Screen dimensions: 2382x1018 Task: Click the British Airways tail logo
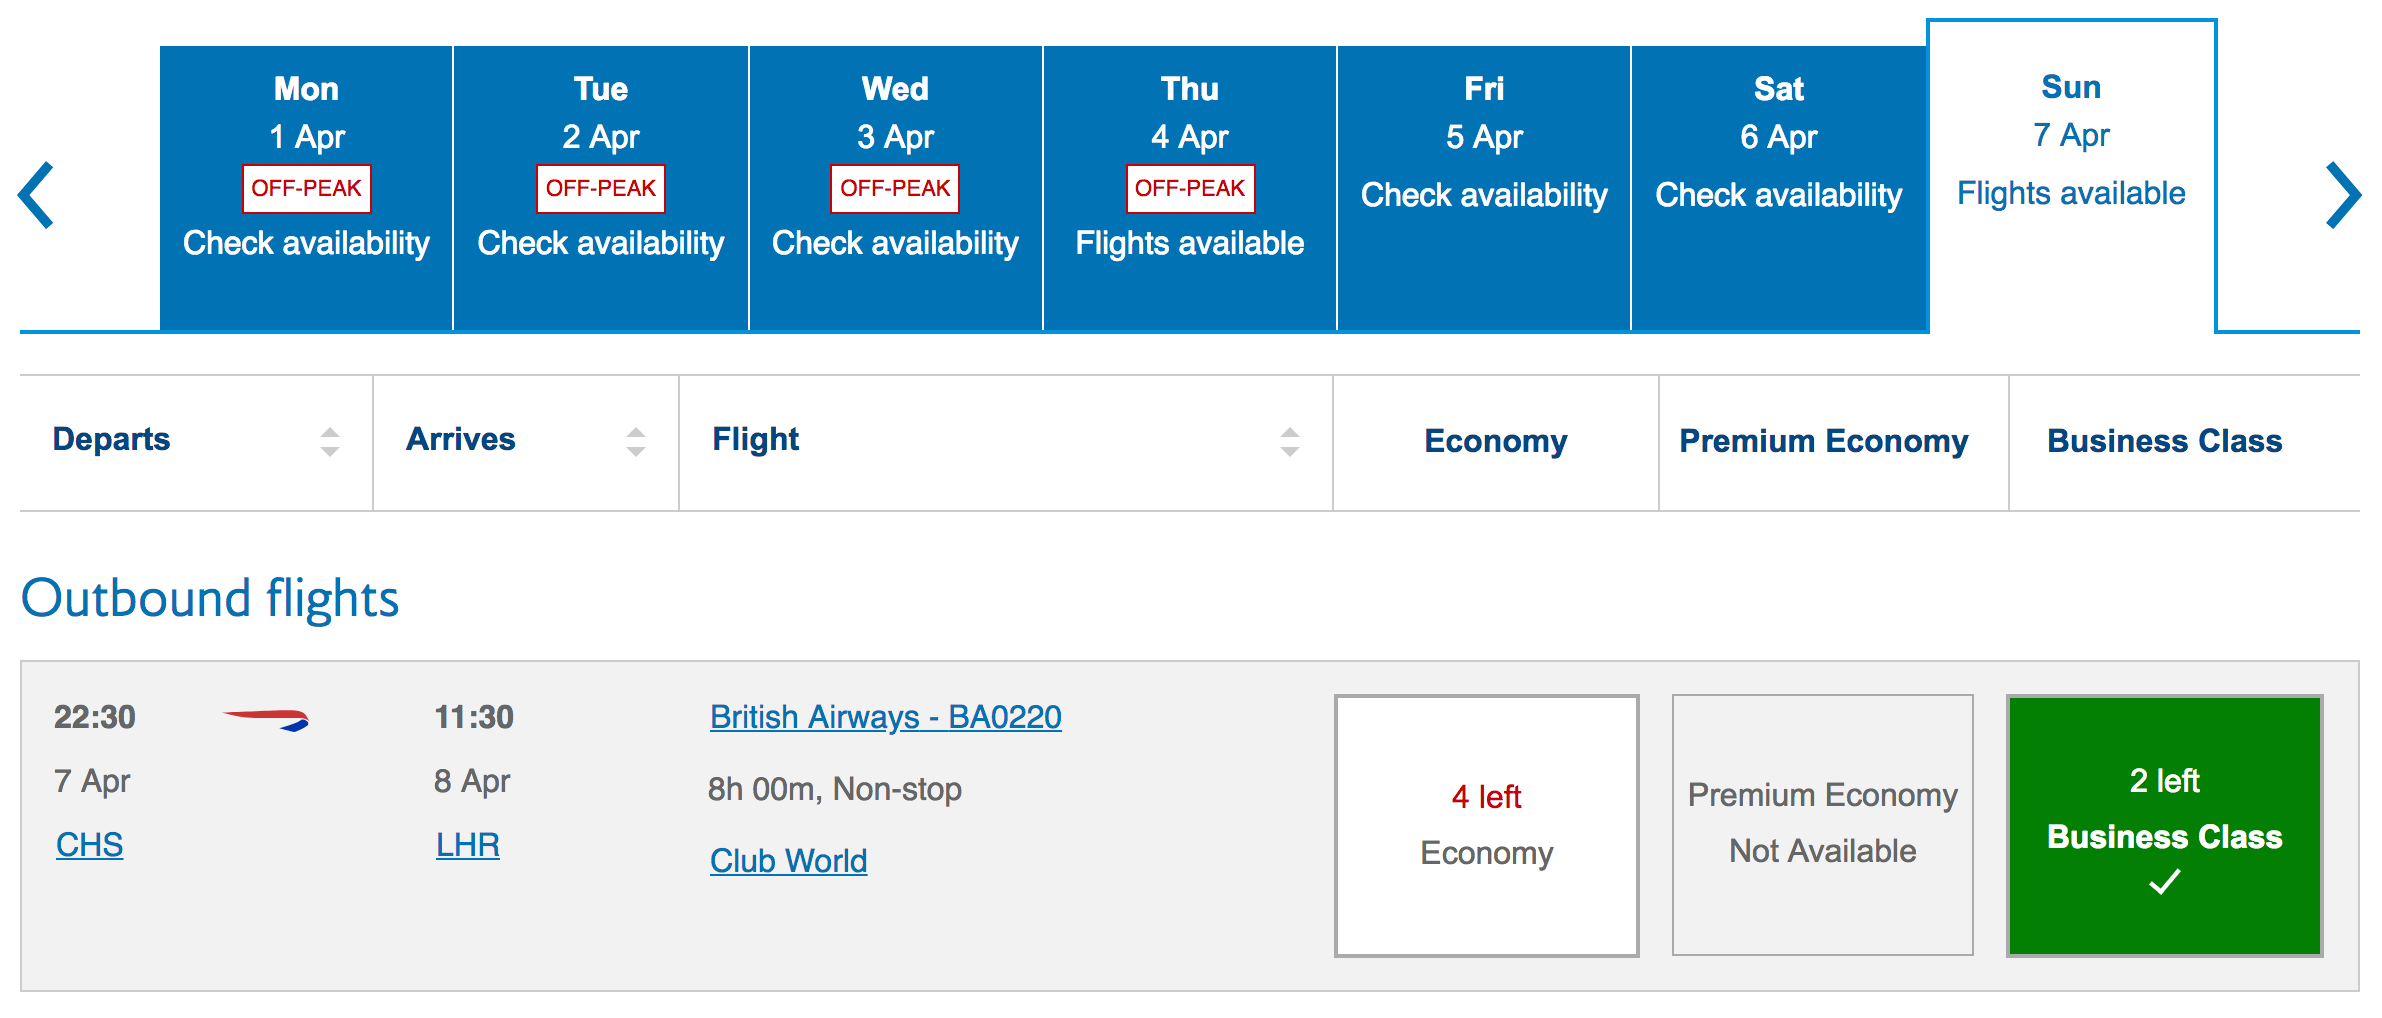click(266, 719)
